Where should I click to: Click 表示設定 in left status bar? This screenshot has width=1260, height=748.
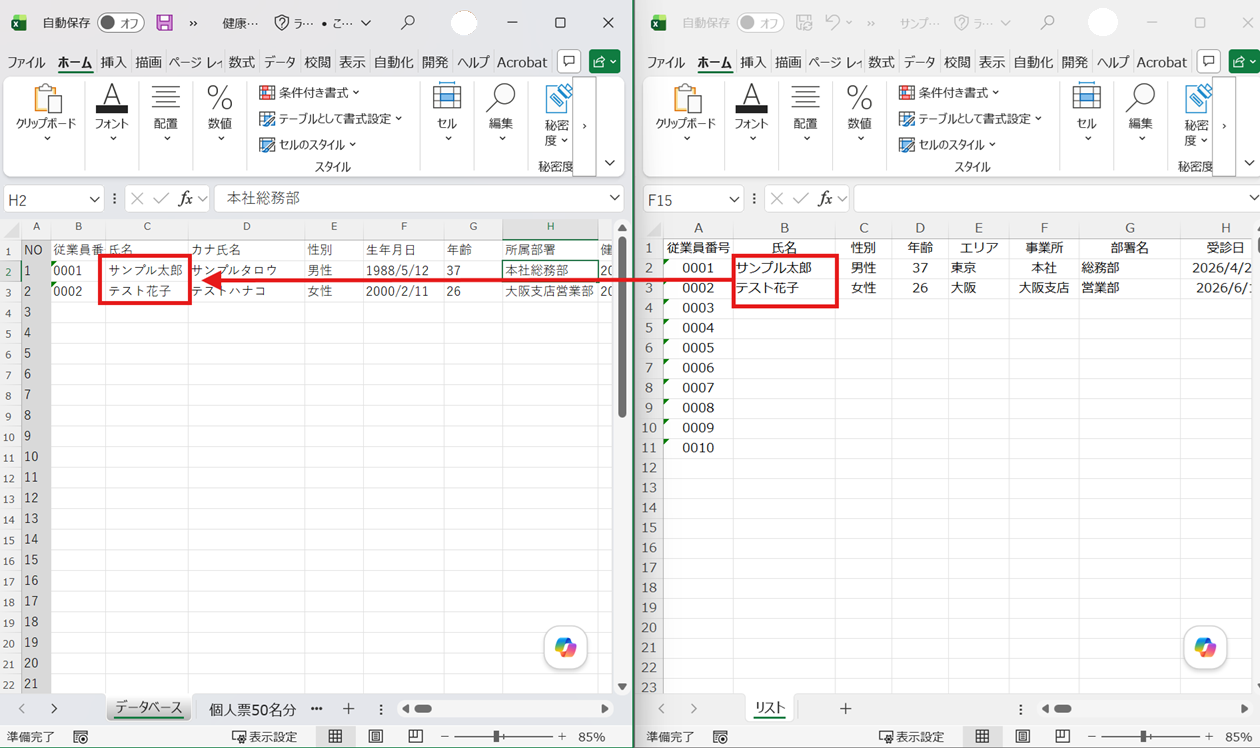tap(264, 737)
